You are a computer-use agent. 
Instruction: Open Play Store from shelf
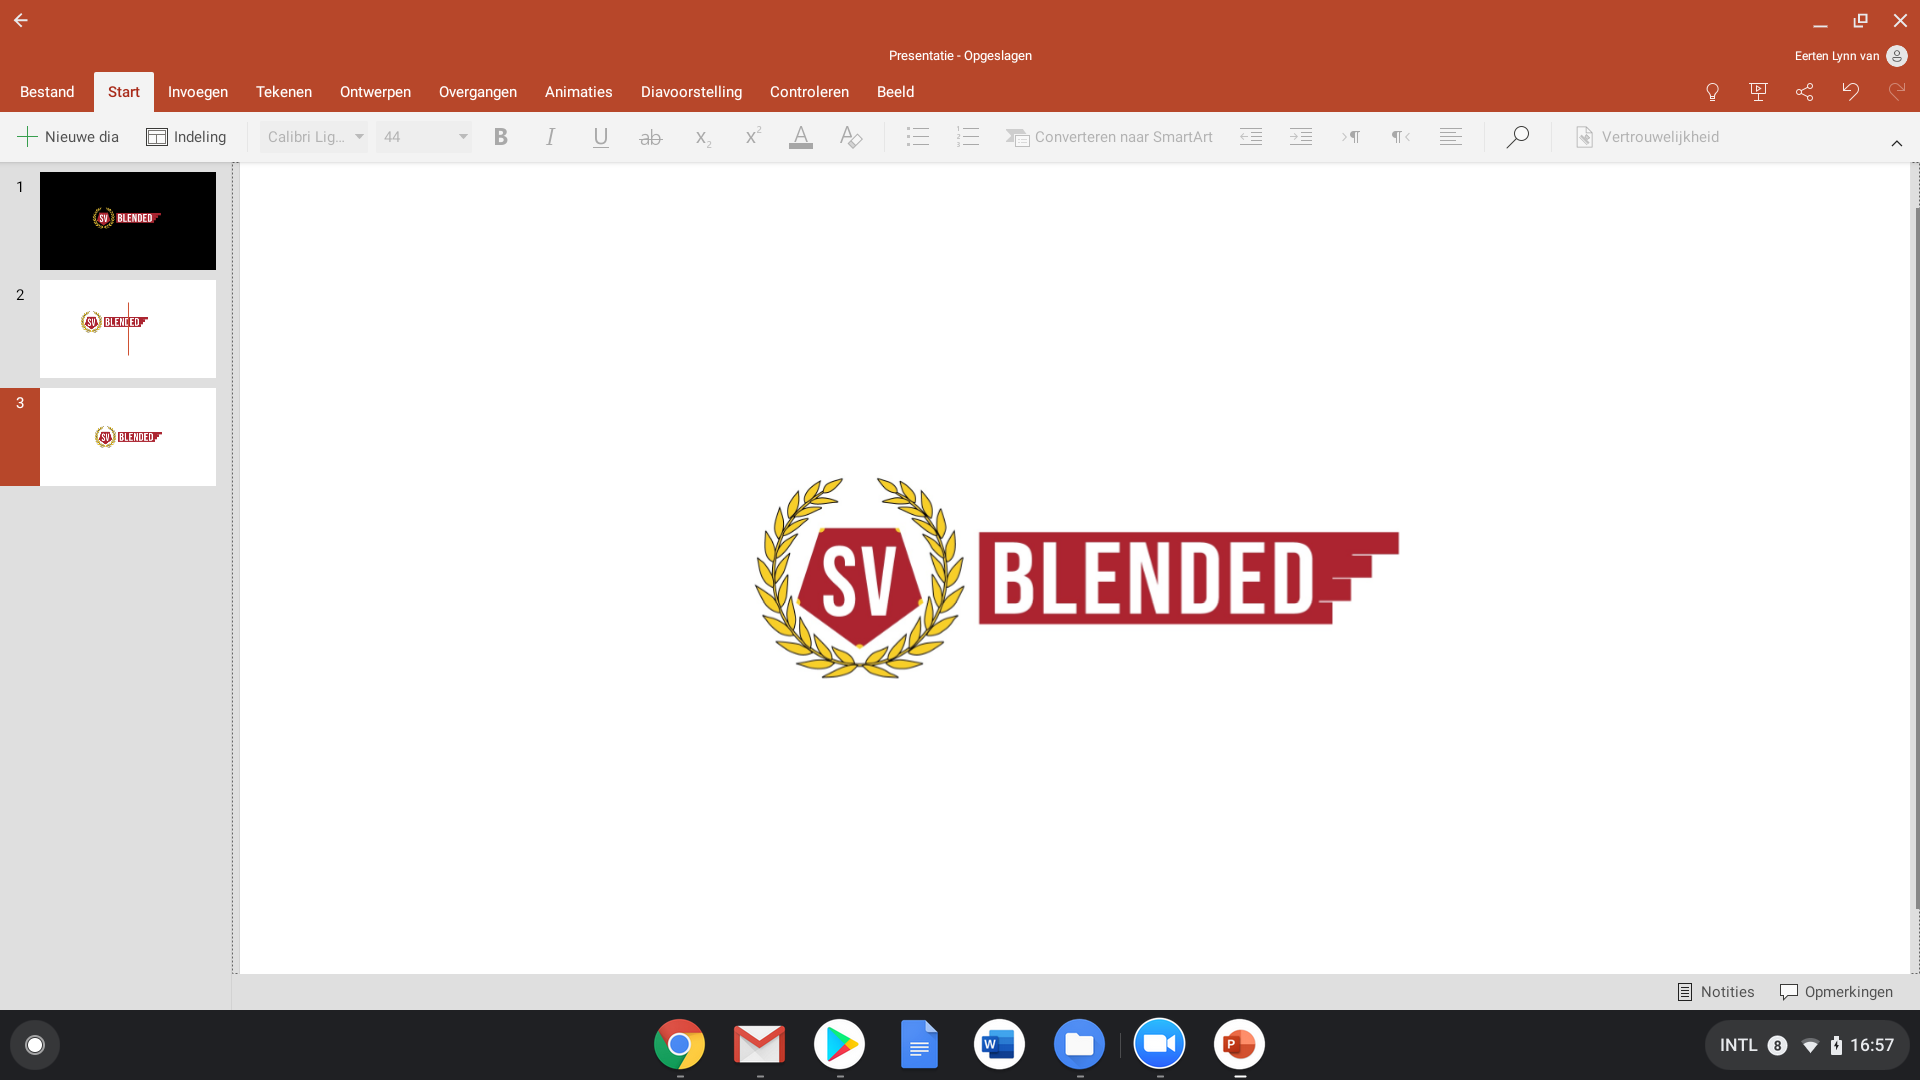point(839,1045)
